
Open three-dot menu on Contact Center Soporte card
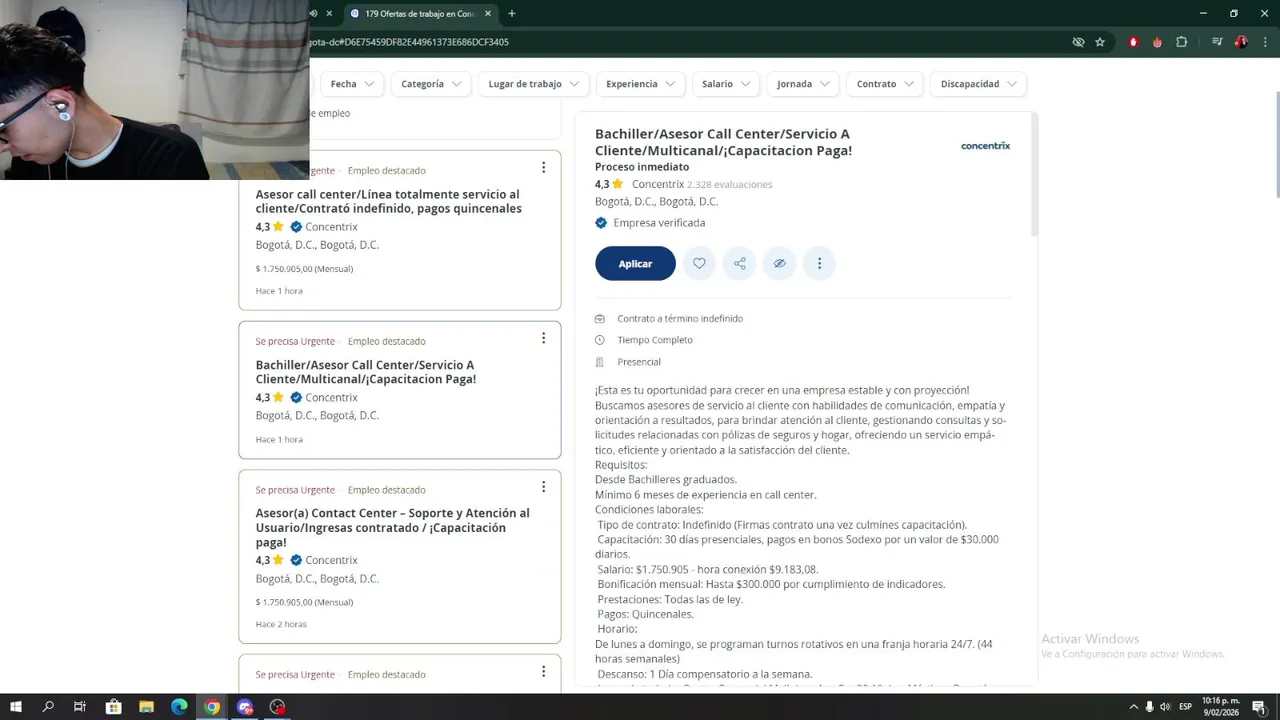pos(543,487)
